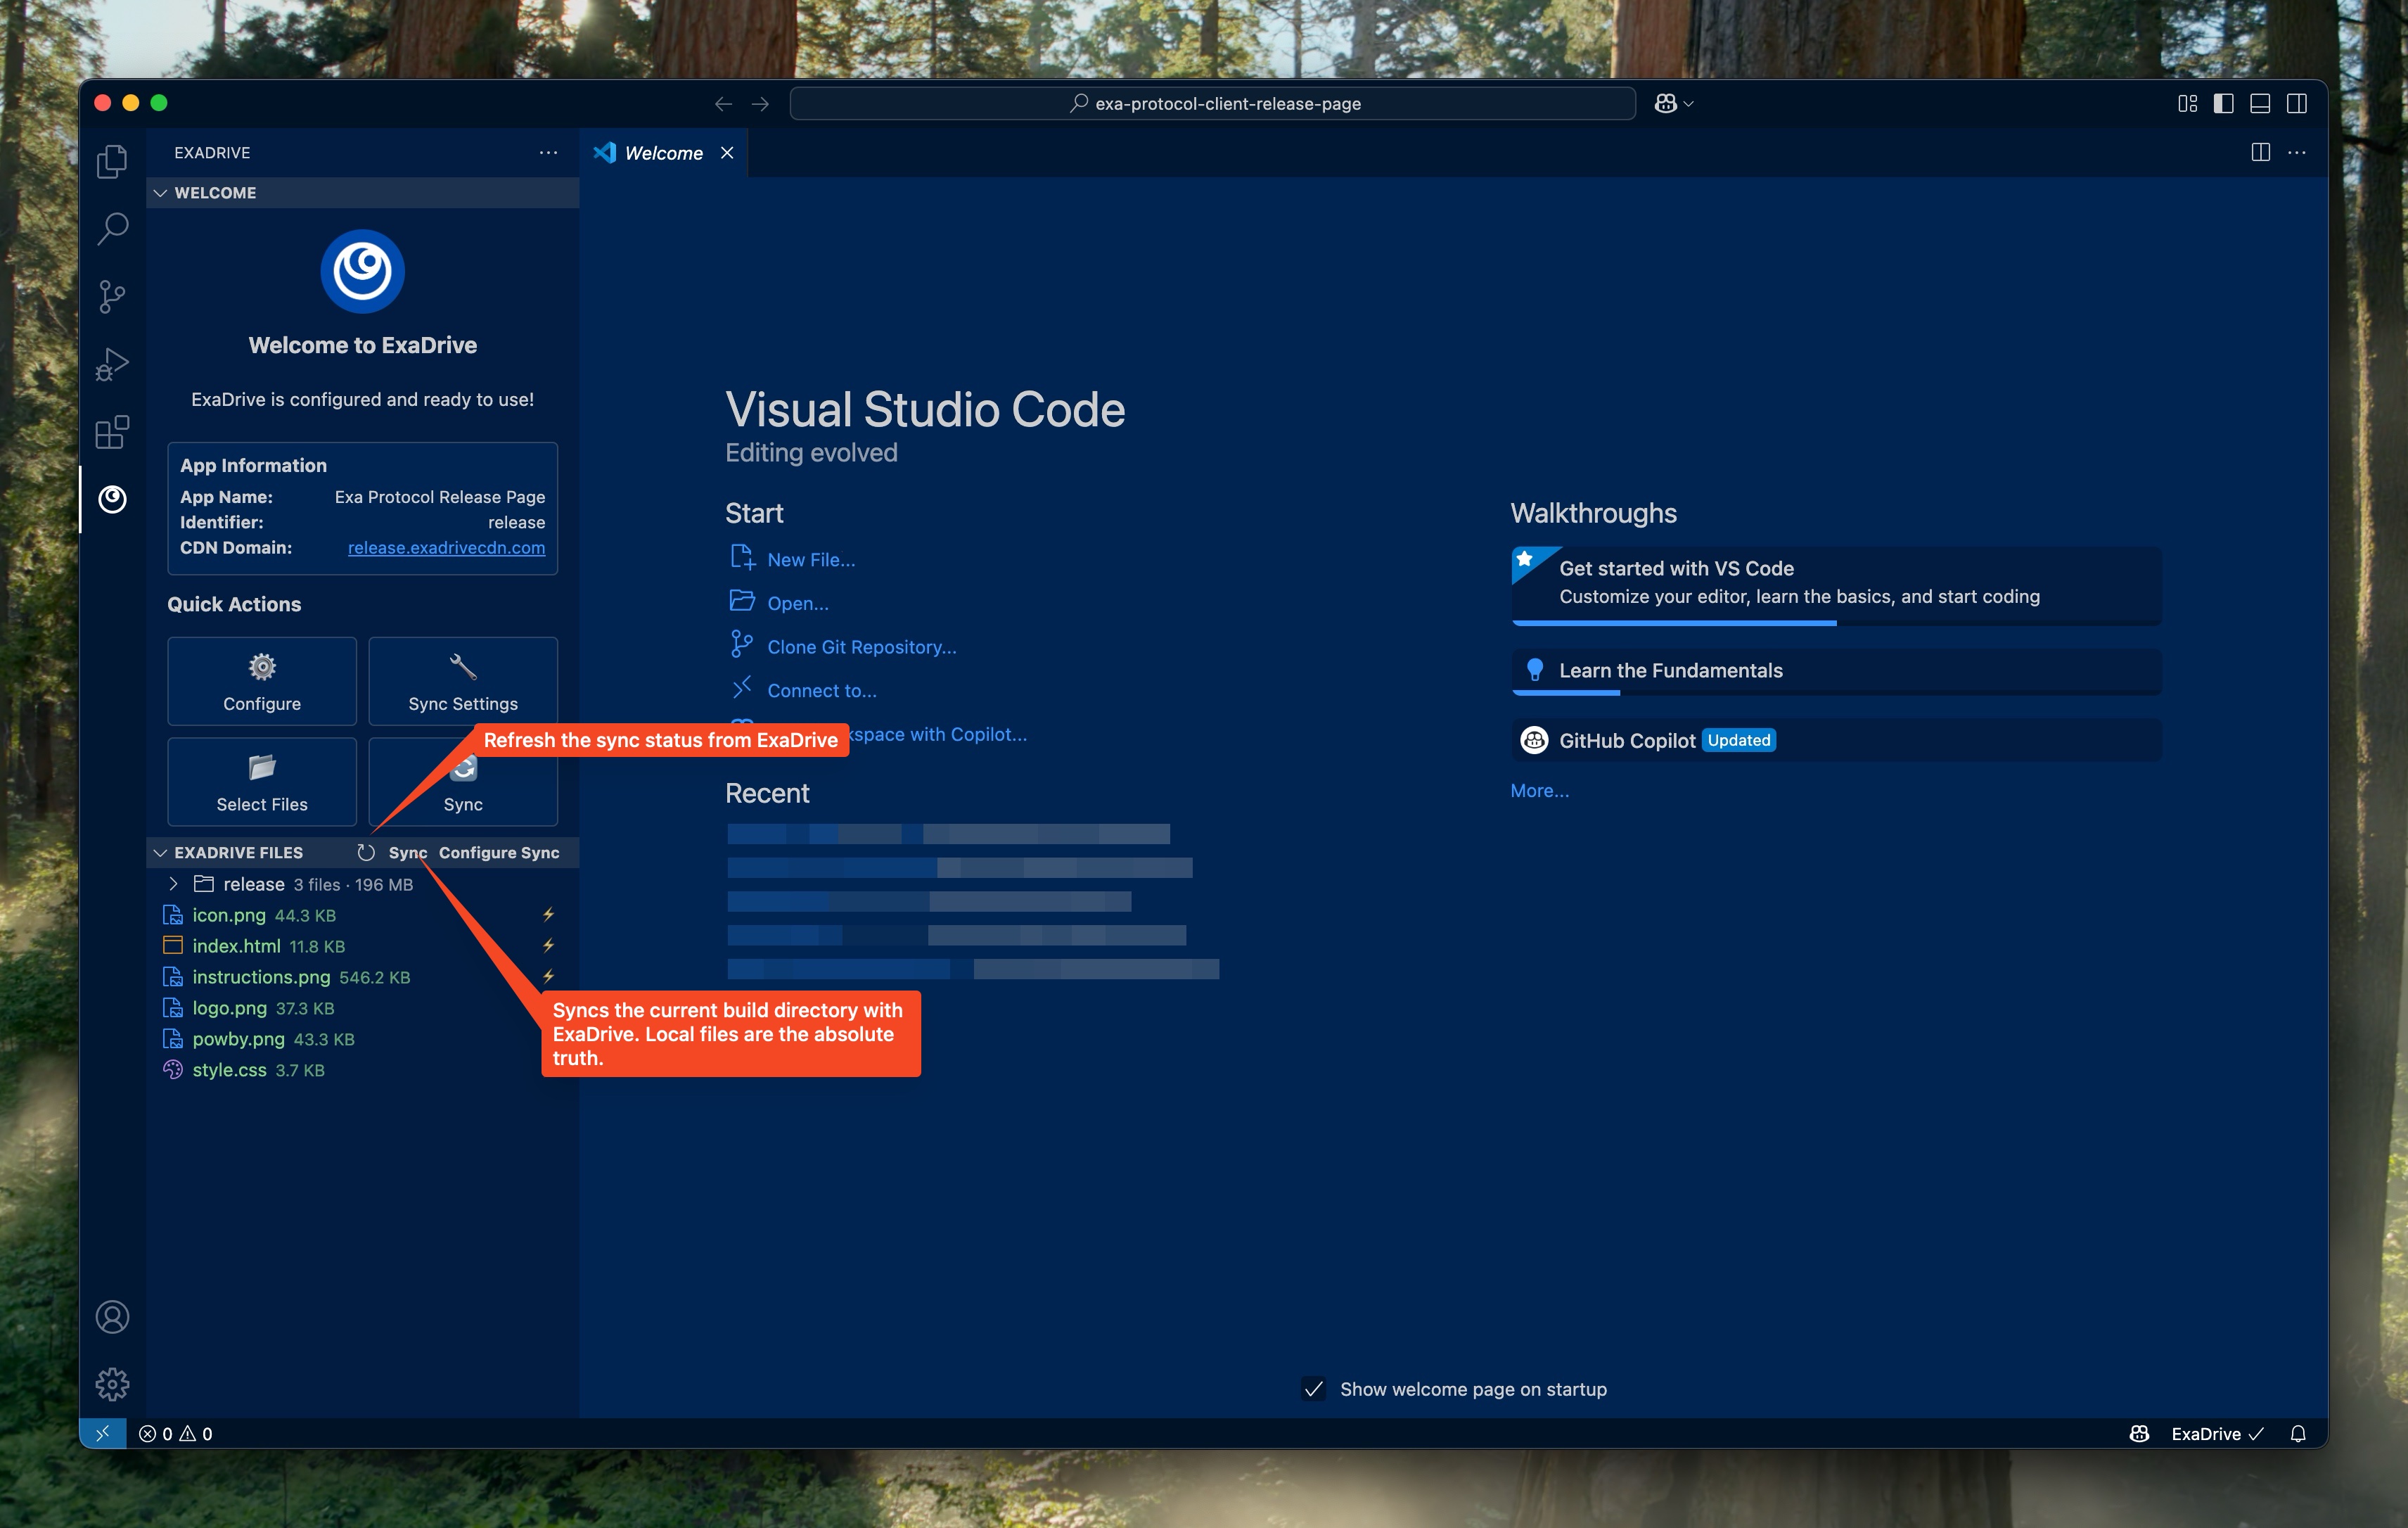The width and height of the screenshot is (2408, 1528).
Task: Select logo.png in the file list
Action: point(362,1008)
